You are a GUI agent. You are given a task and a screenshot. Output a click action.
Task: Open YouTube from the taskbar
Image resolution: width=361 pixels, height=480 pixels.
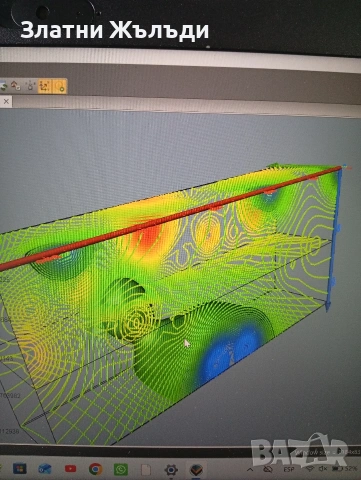pyautogui.click(x=70, y=469)
